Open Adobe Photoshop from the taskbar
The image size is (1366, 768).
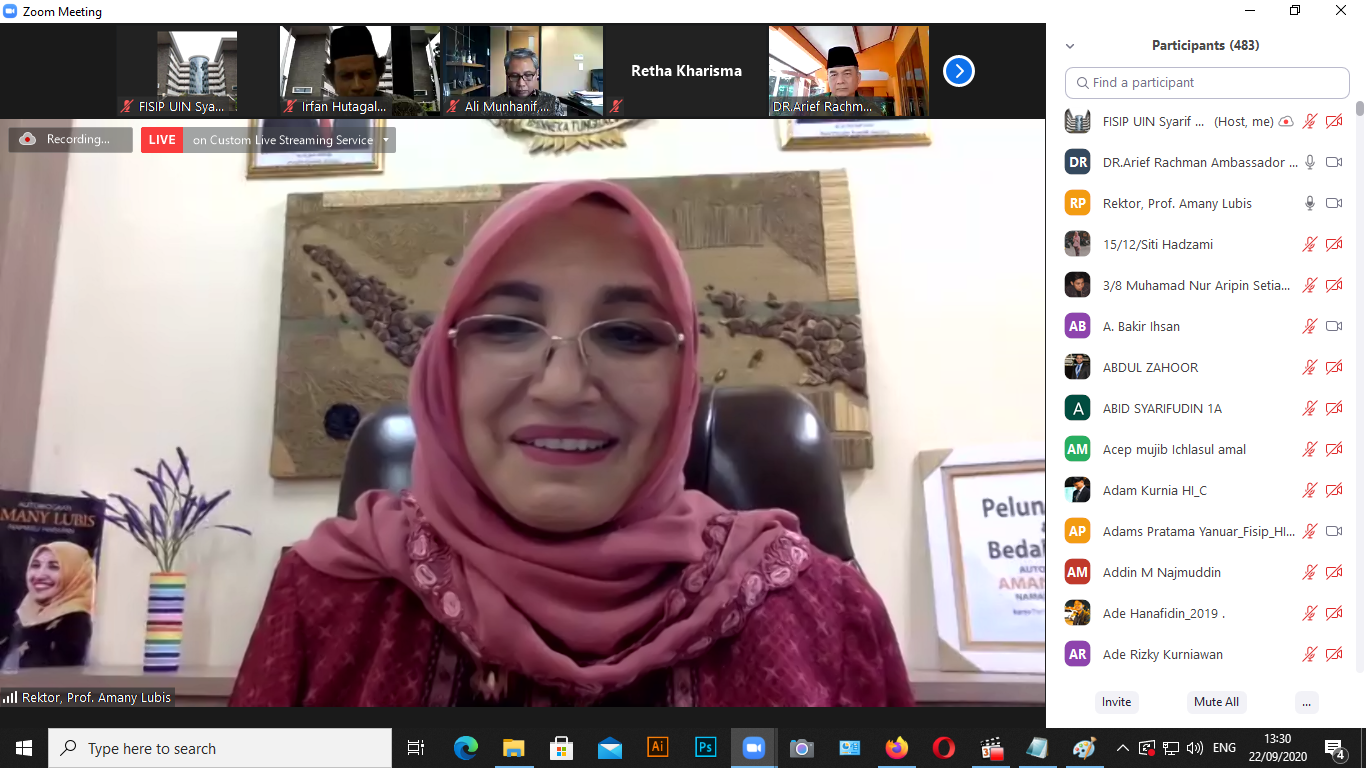(x=705, y=748)
